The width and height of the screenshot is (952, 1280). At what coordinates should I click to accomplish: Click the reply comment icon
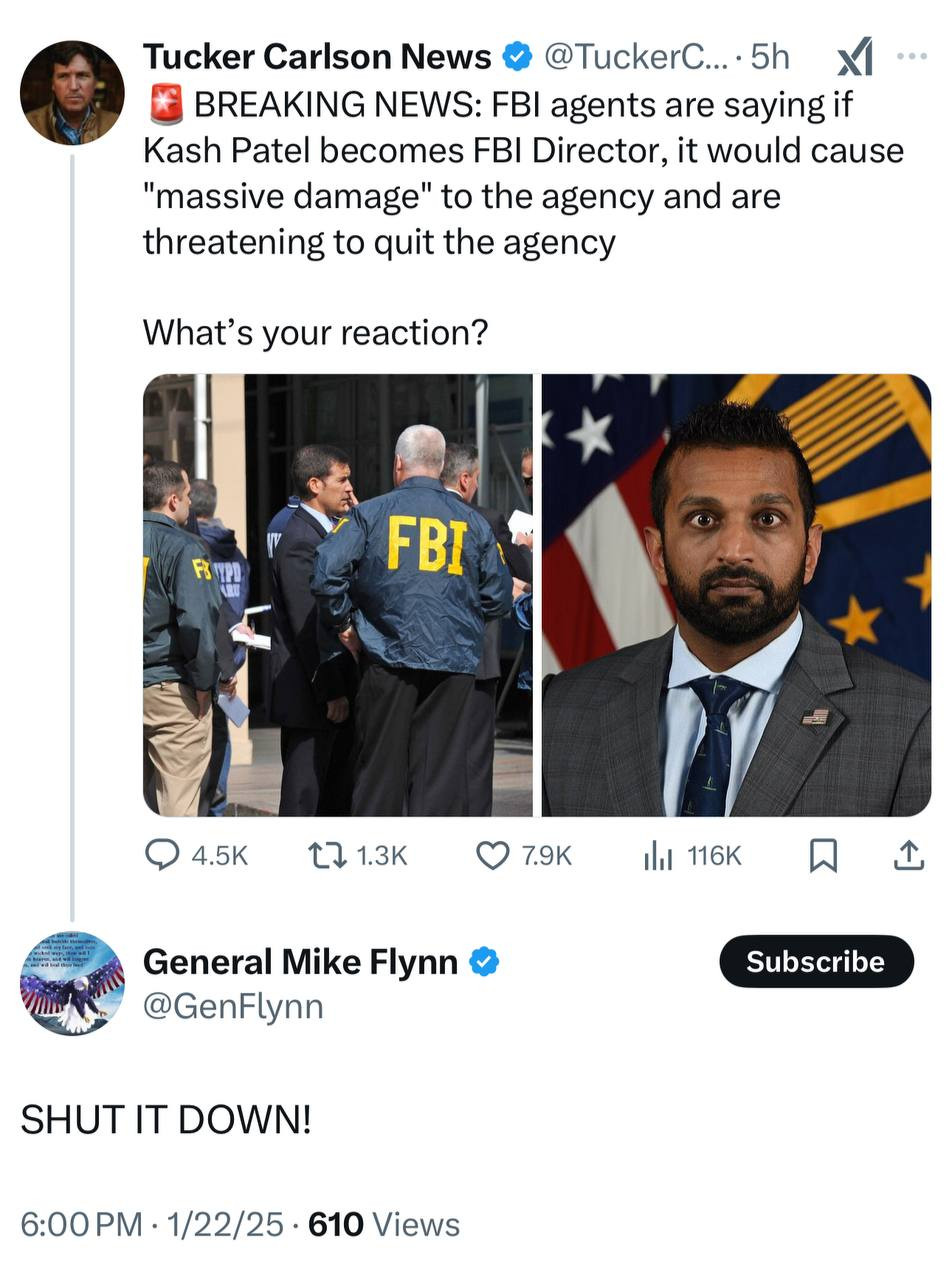(162, 855)
